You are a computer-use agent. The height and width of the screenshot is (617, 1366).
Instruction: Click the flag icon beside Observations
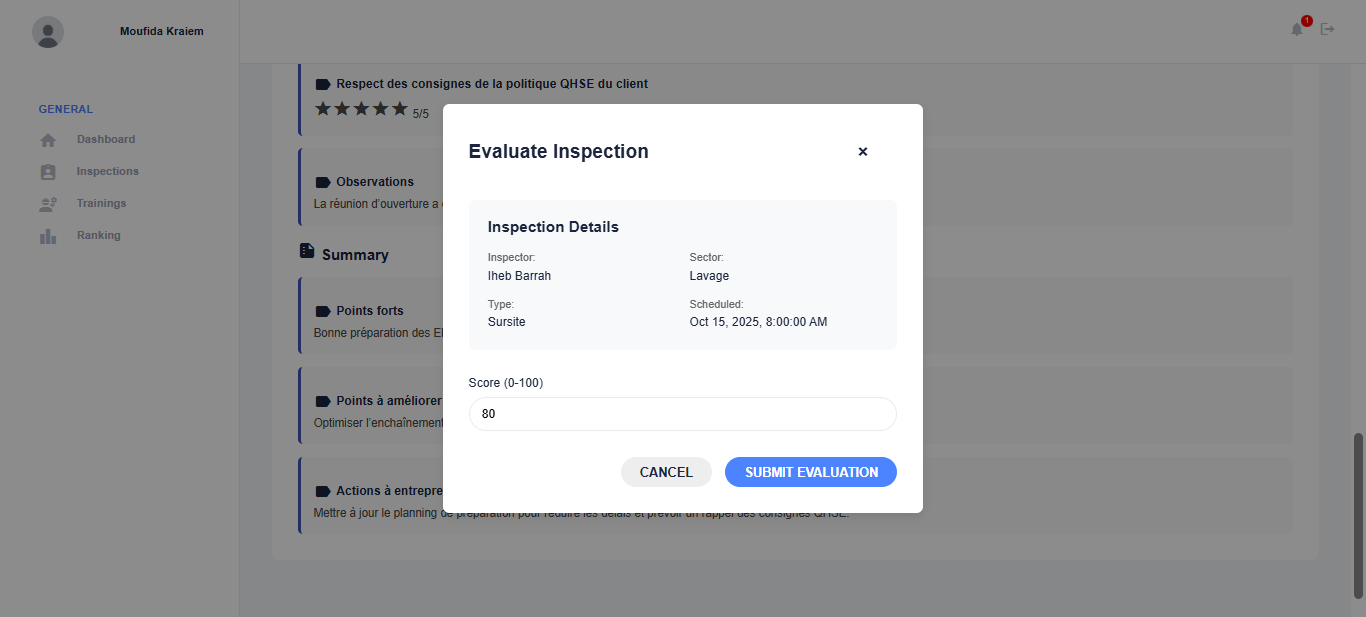(x=322, y=181)
